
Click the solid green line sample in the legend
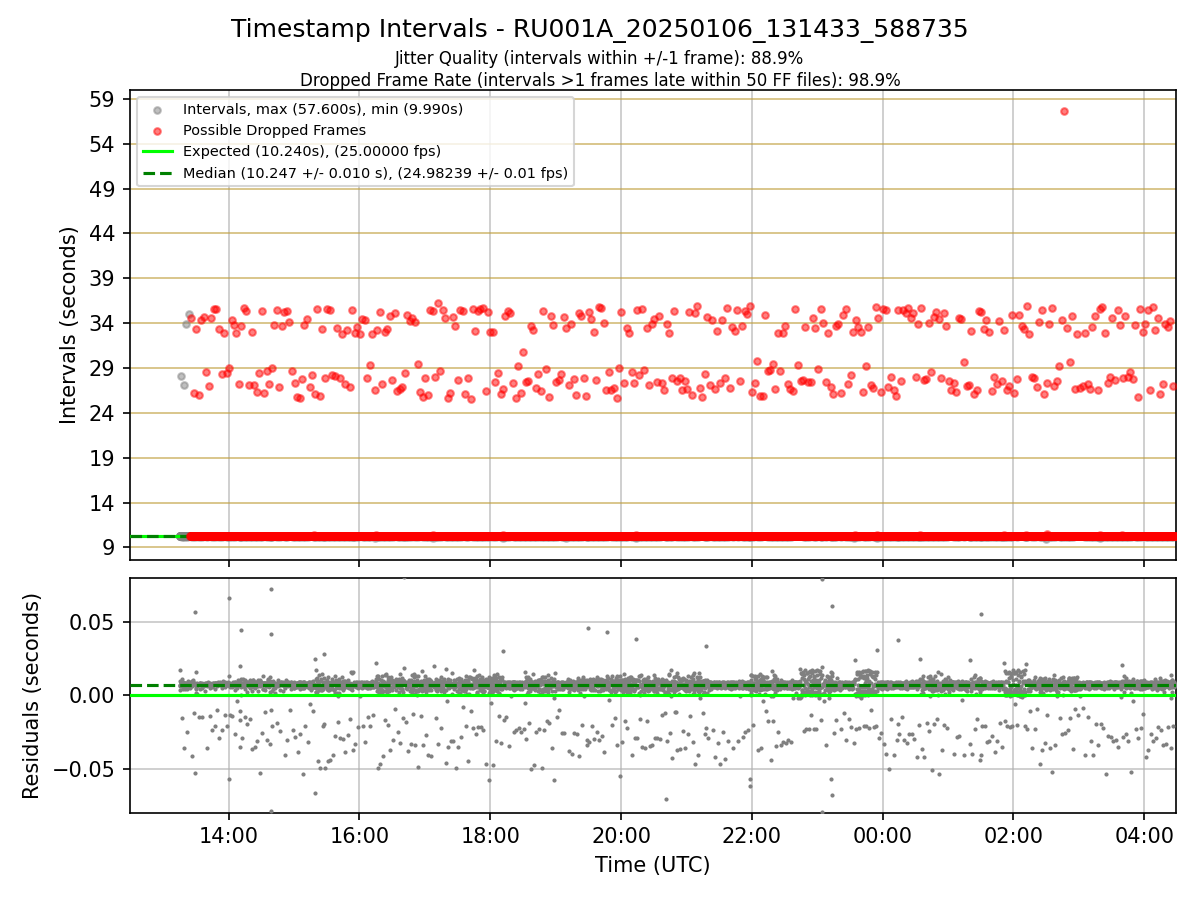[158, 152]
